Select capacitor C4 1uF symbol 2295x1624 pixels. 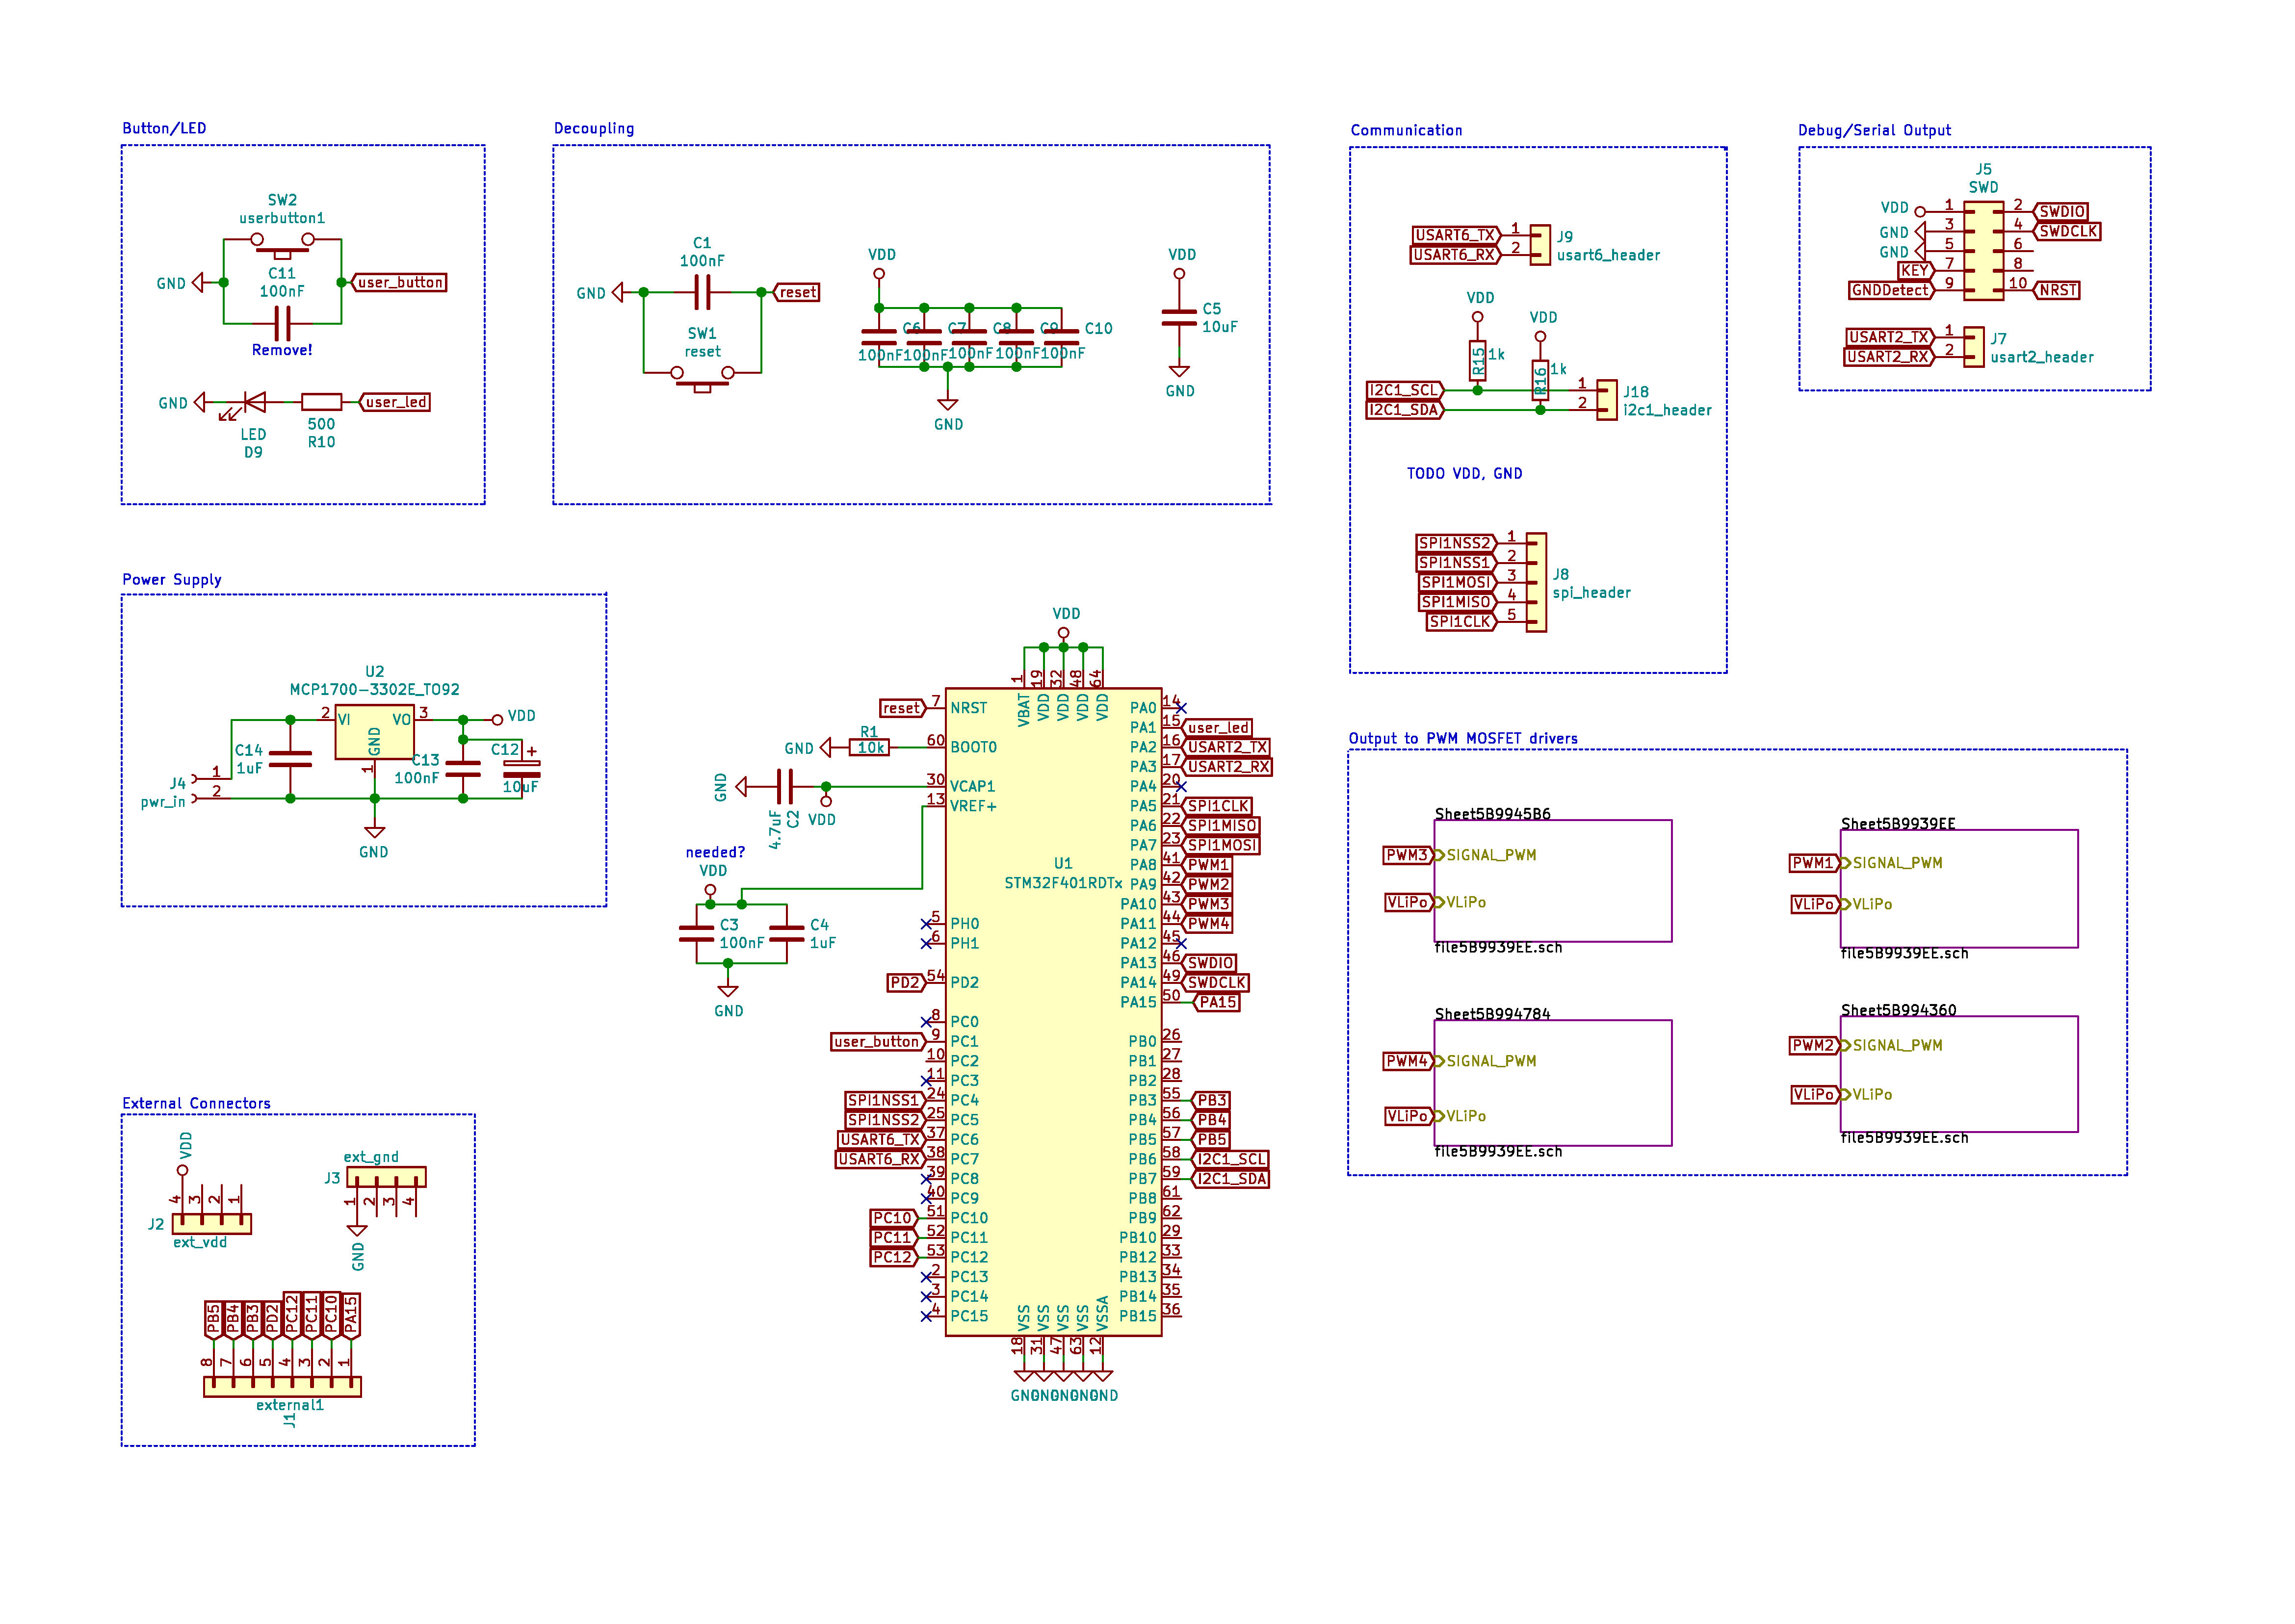786,934
